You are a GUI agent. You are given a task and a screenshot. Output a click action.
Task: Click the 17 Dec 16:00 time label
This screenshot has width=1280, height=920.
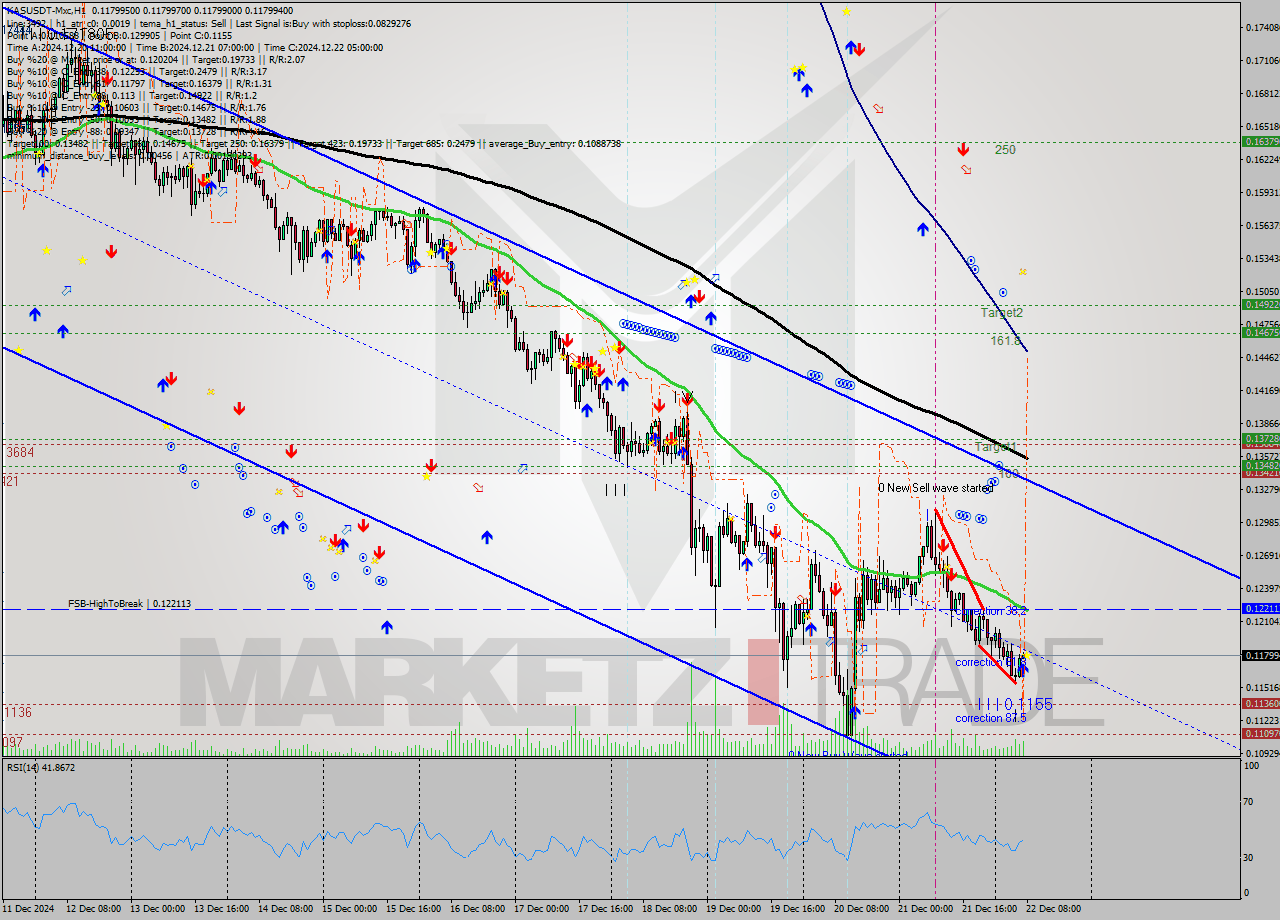coord(606,908)
